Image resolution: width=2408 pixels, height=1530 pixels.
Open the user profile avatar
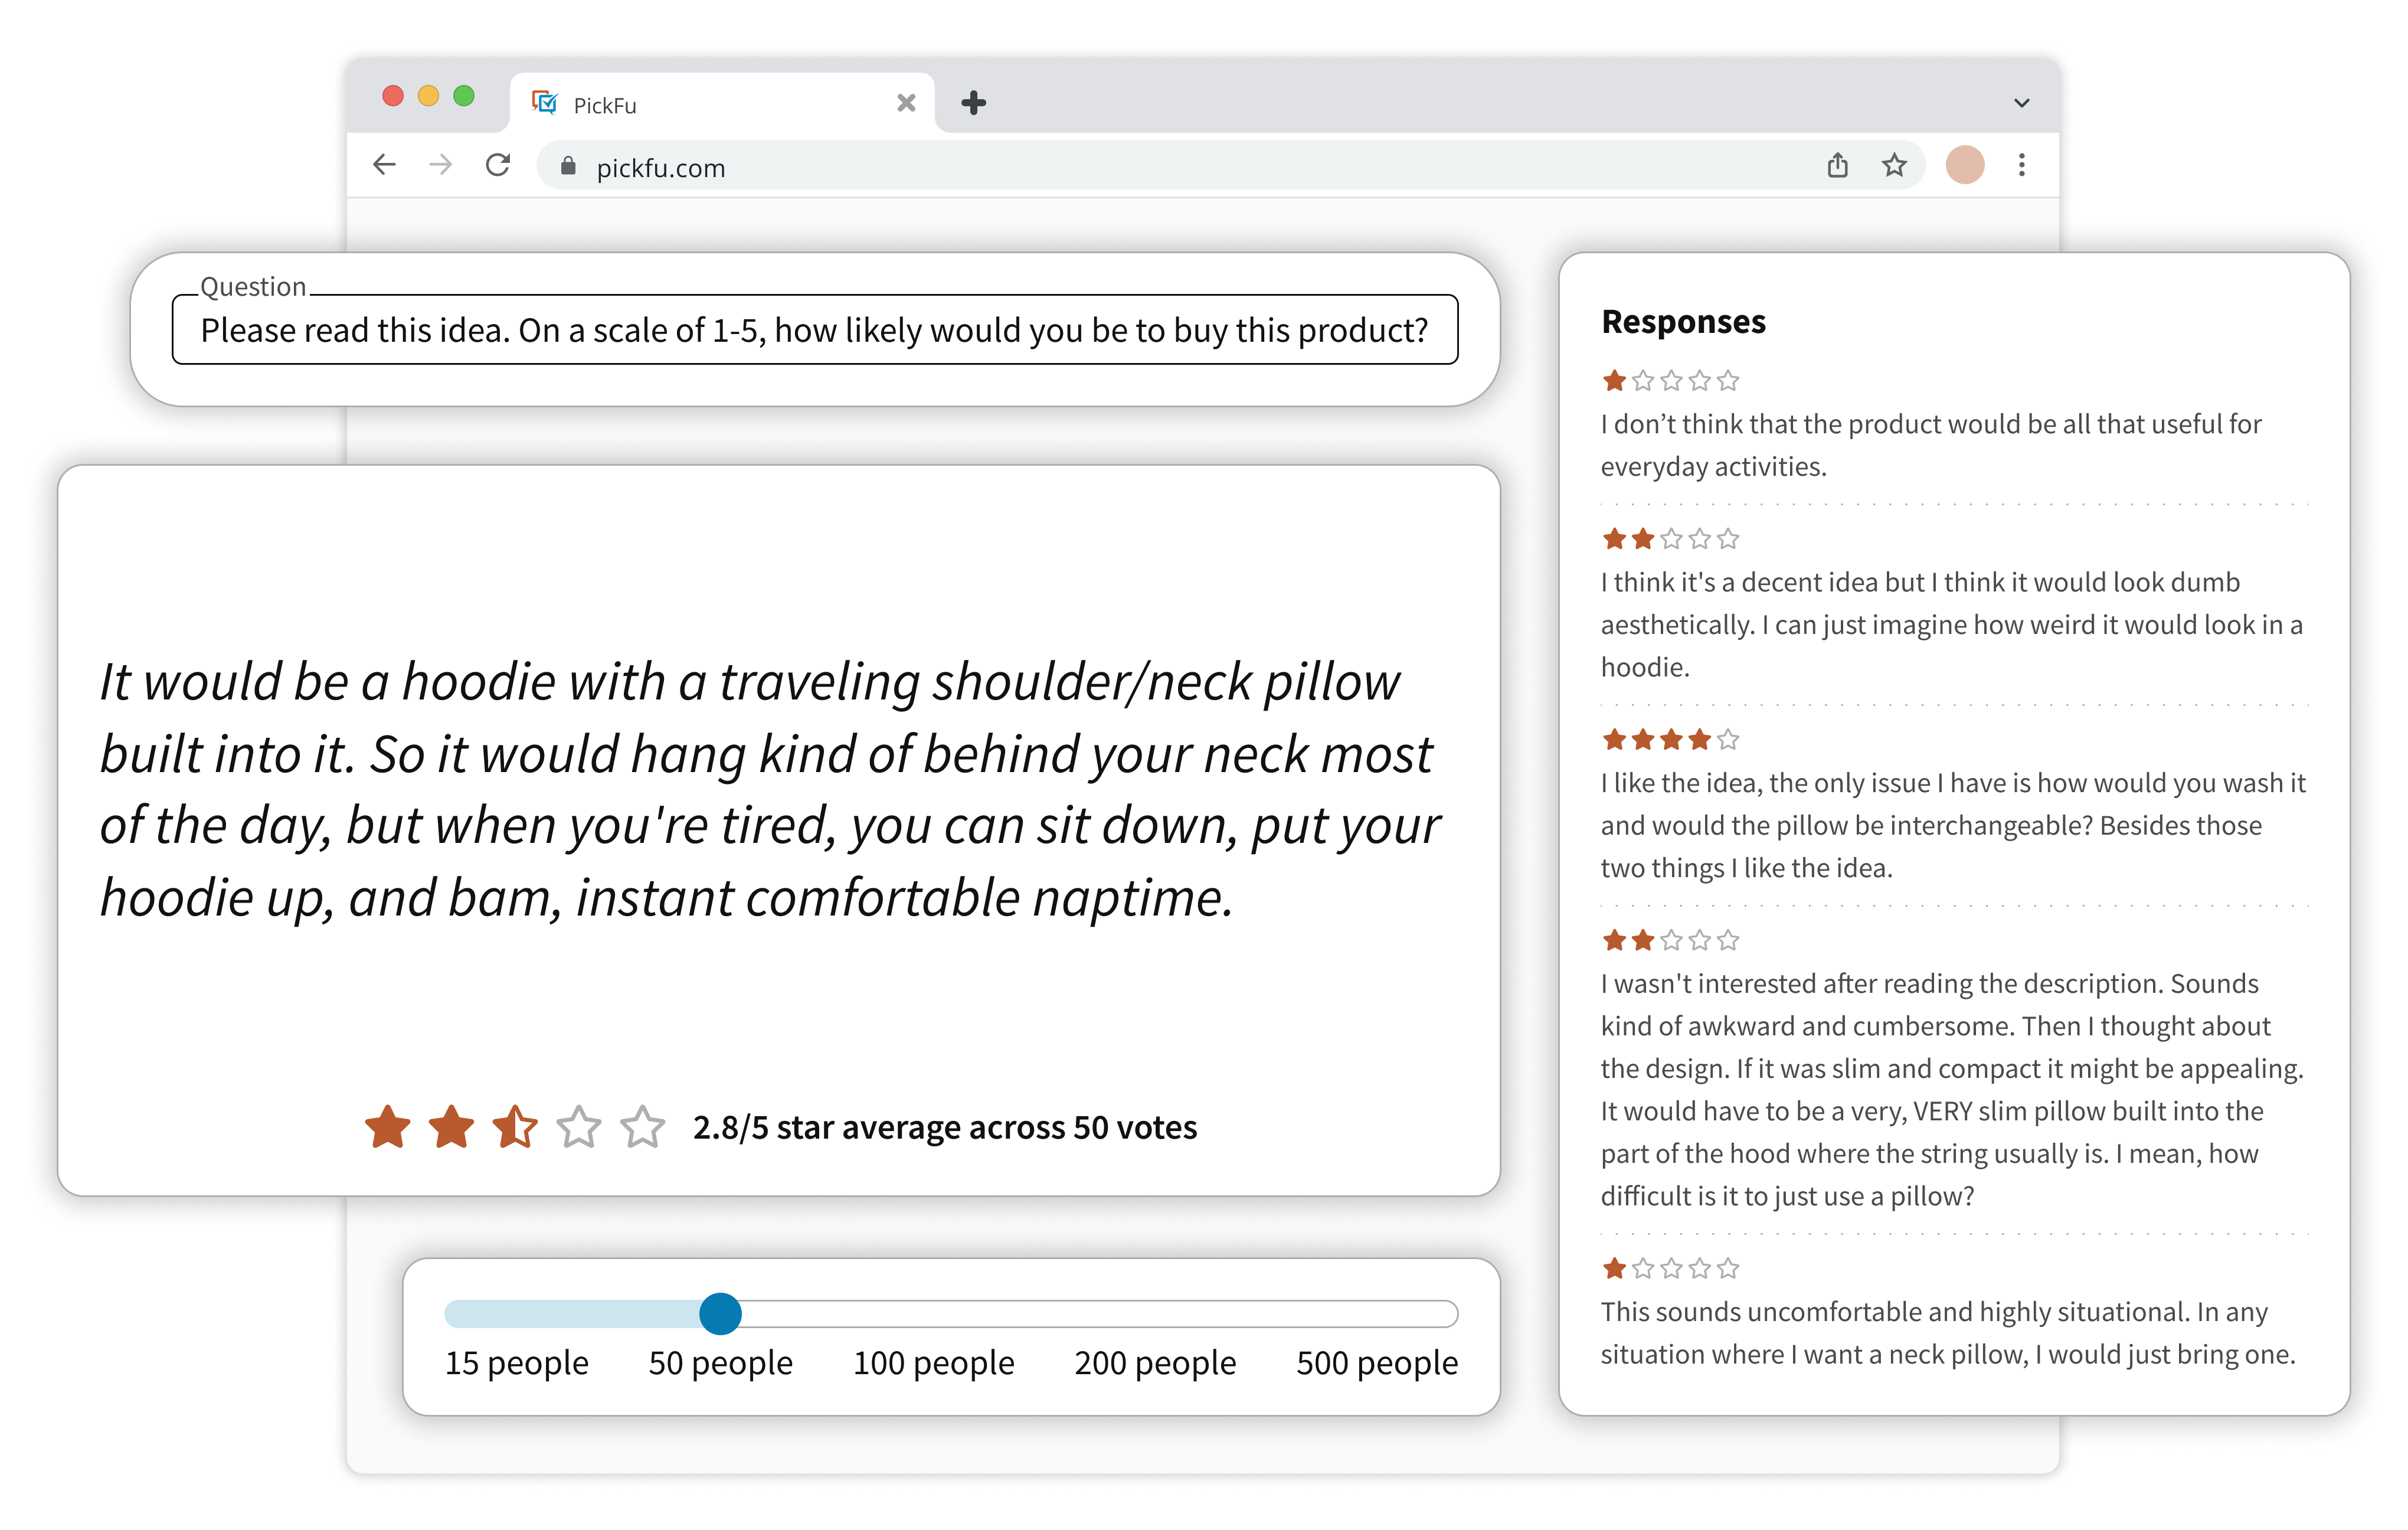tap(1965, 165)
